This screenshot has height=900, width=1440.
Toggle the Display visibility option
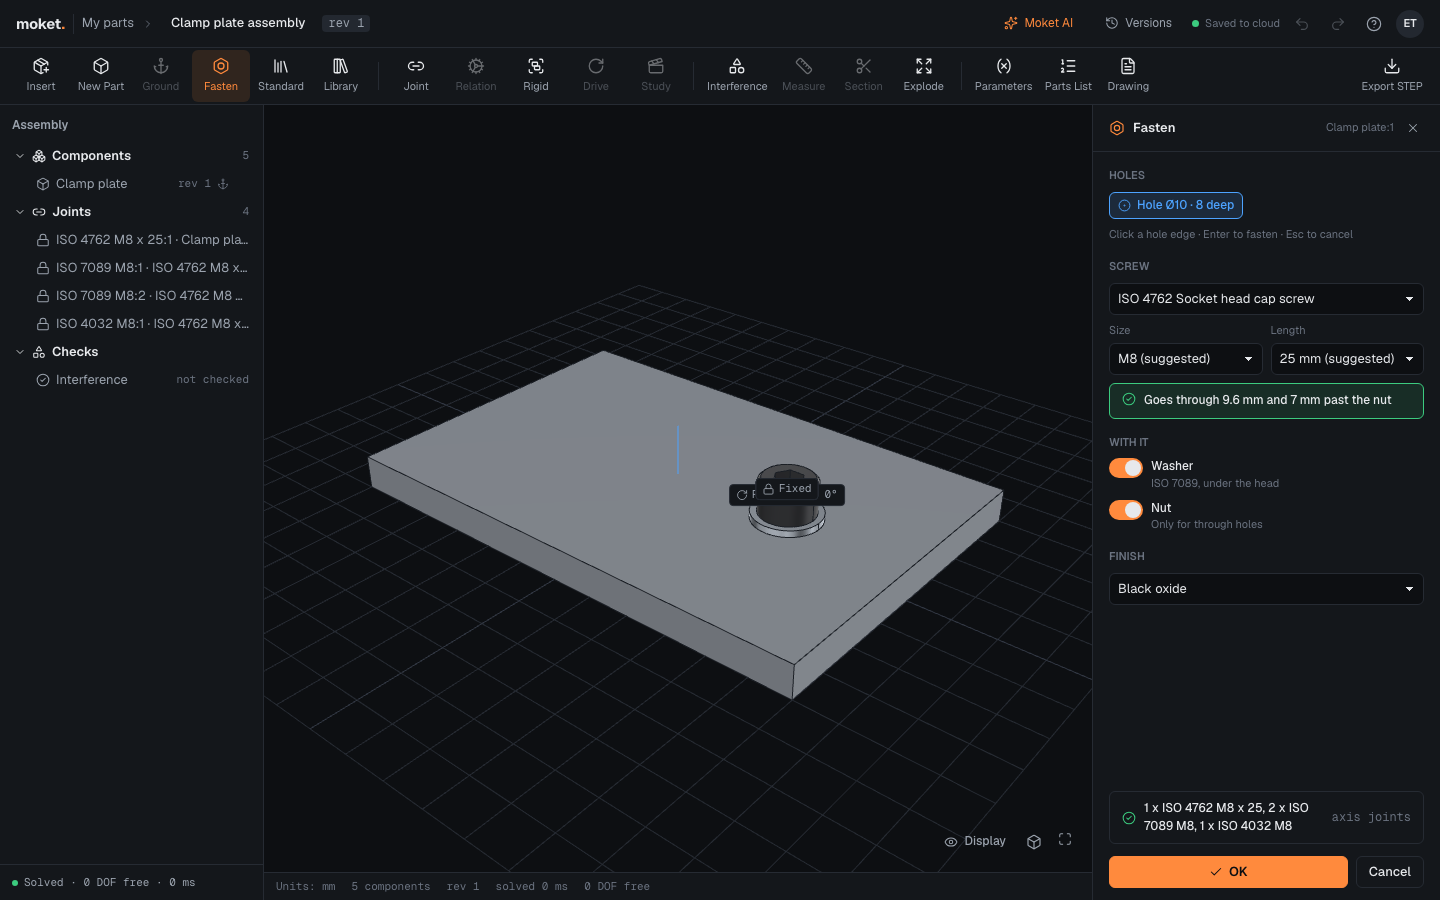[975, 841]
